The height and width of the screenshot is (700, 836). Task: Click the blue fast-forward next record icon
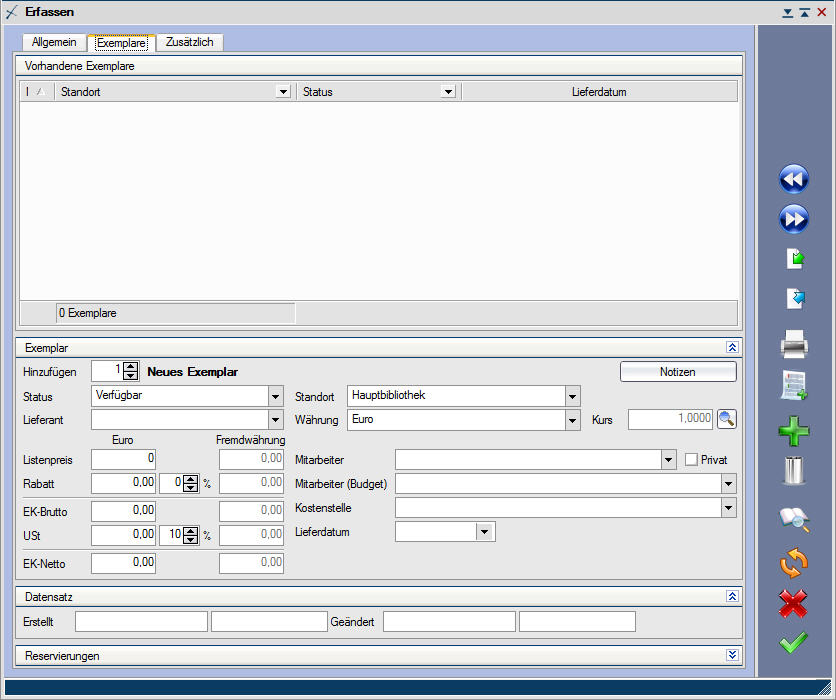[793, 218]
